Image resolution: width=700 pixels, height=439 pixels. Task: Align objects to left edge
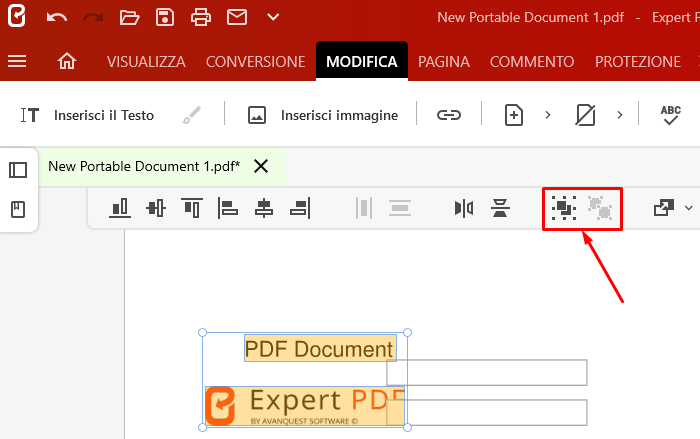228,208
